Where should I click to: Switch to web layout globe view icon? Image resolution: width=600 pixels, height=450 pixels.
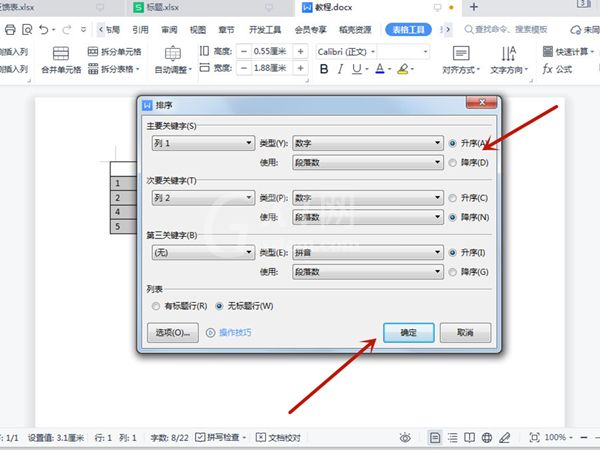[487, 437]
